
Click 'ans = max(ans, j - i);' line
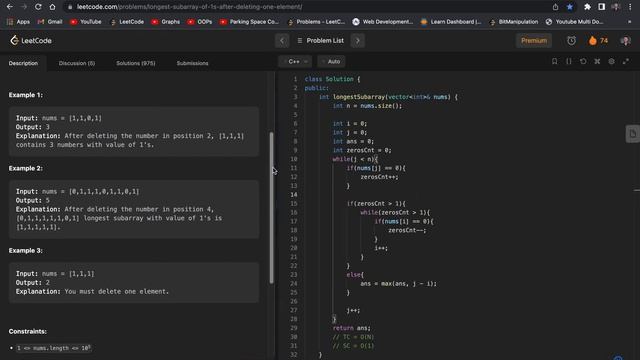[398, 284]
